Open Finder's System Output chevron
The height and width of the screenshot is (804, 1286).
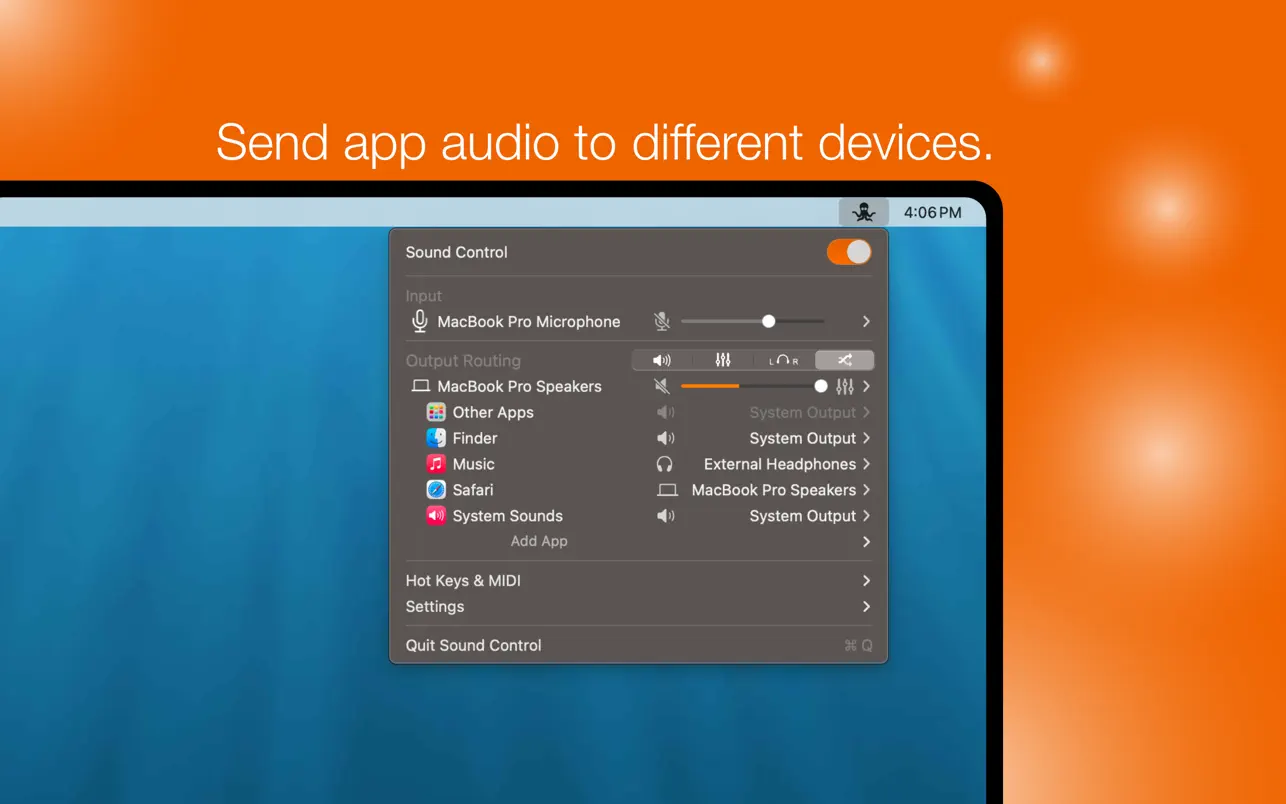point(866,438)
